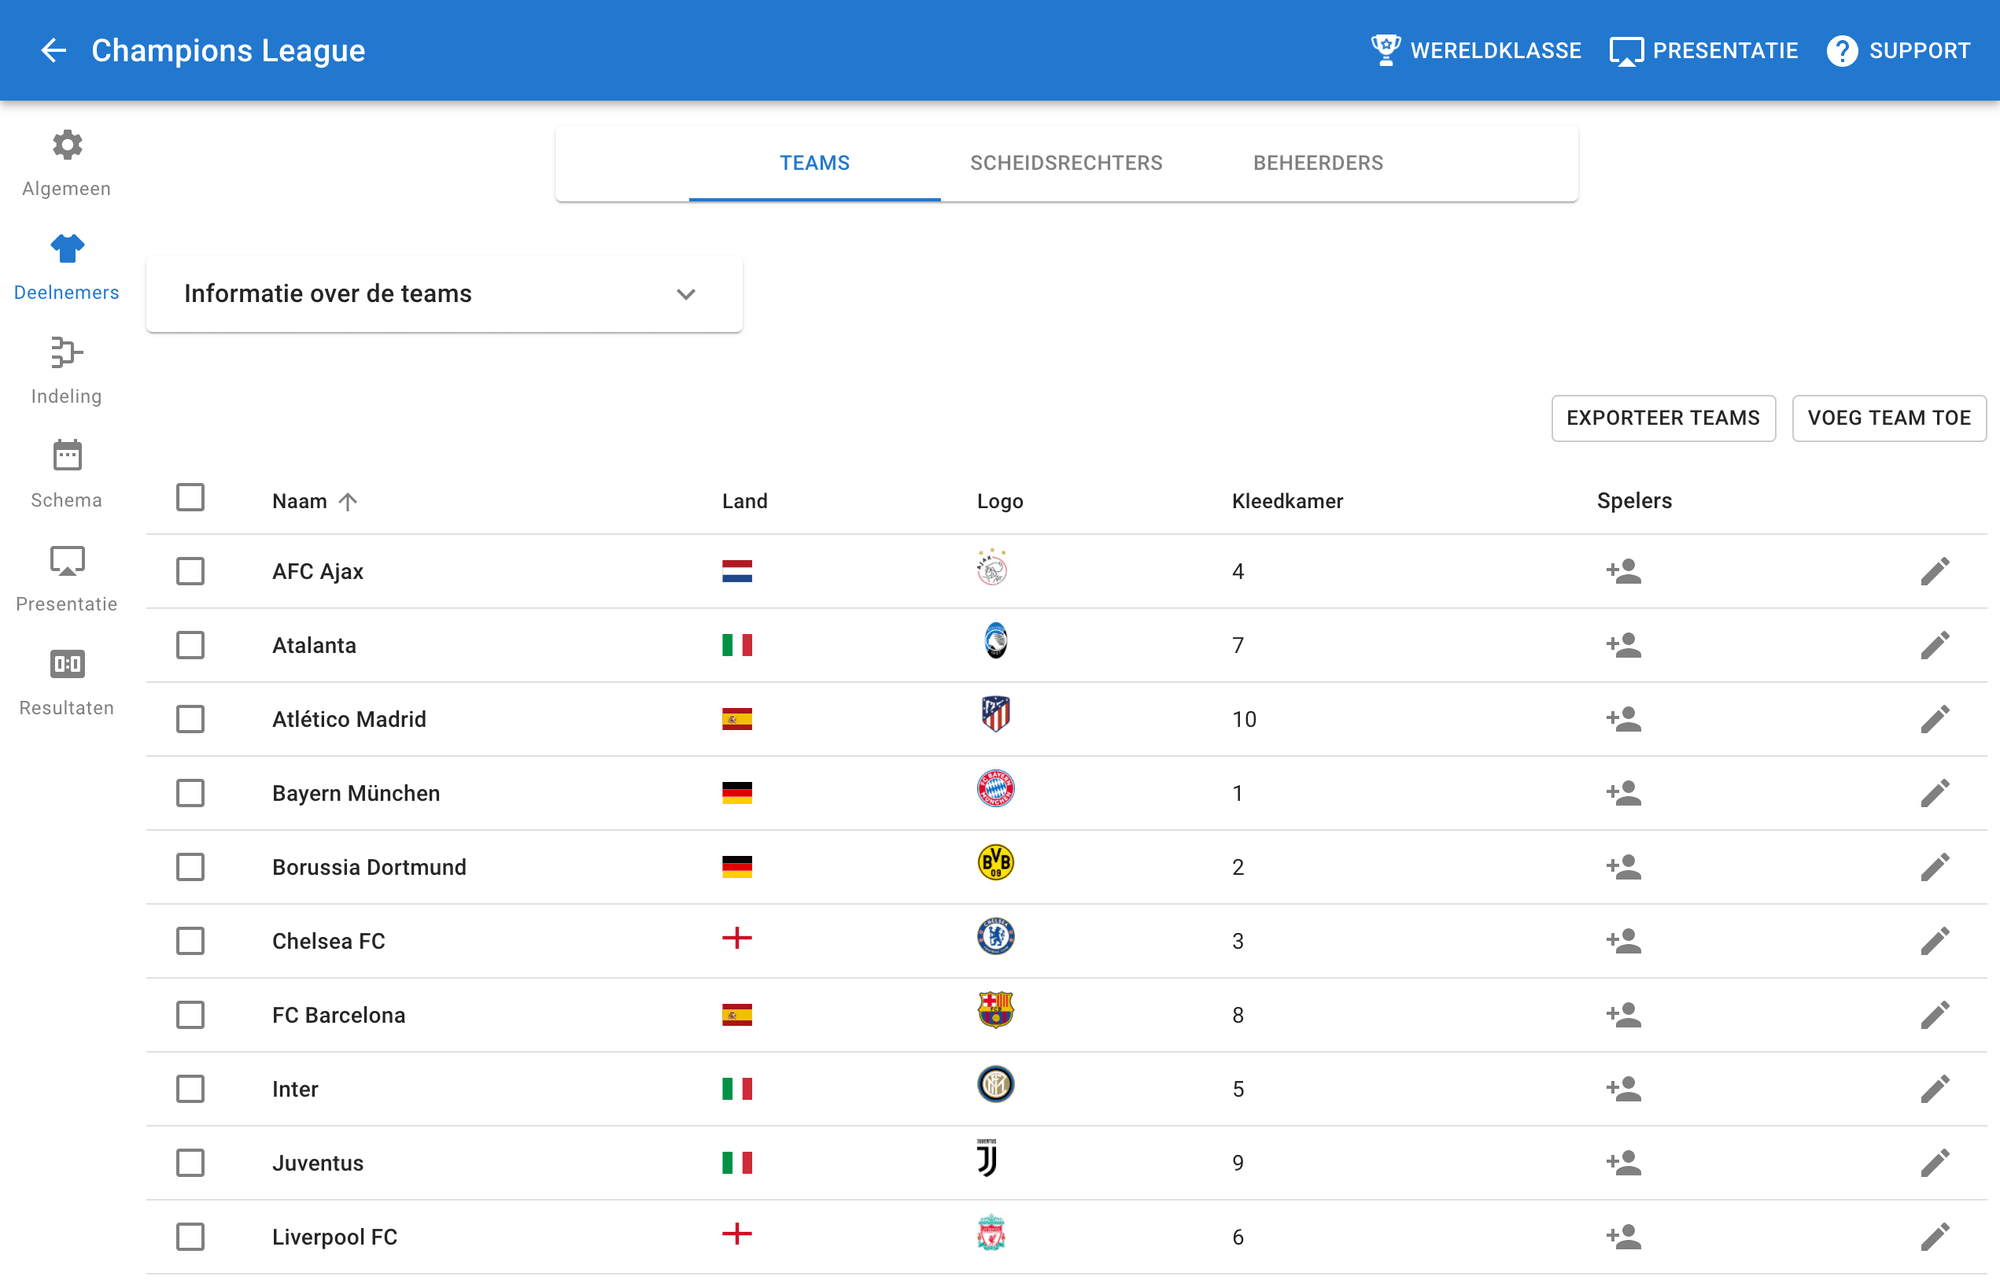Switch to the Scheidsrechters tab
The height and width of the screenshot is (1287, 2000).
[x=1065, y=162]
